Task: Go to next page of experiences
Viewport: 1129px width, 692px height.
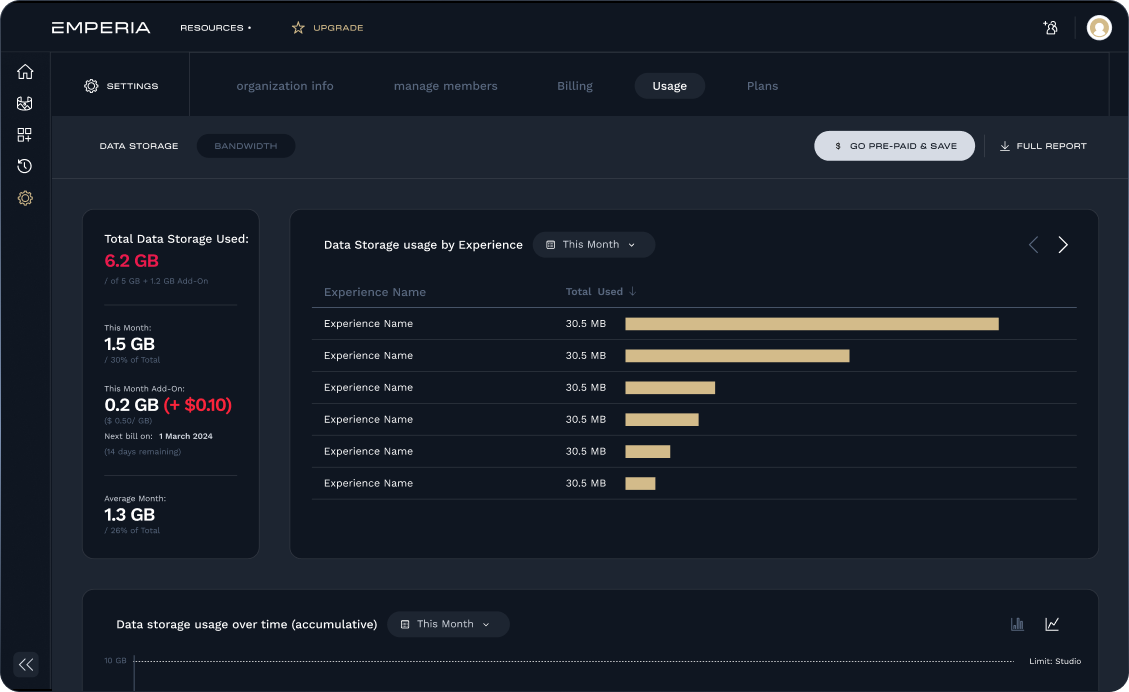Action: tap(1063, 245)
